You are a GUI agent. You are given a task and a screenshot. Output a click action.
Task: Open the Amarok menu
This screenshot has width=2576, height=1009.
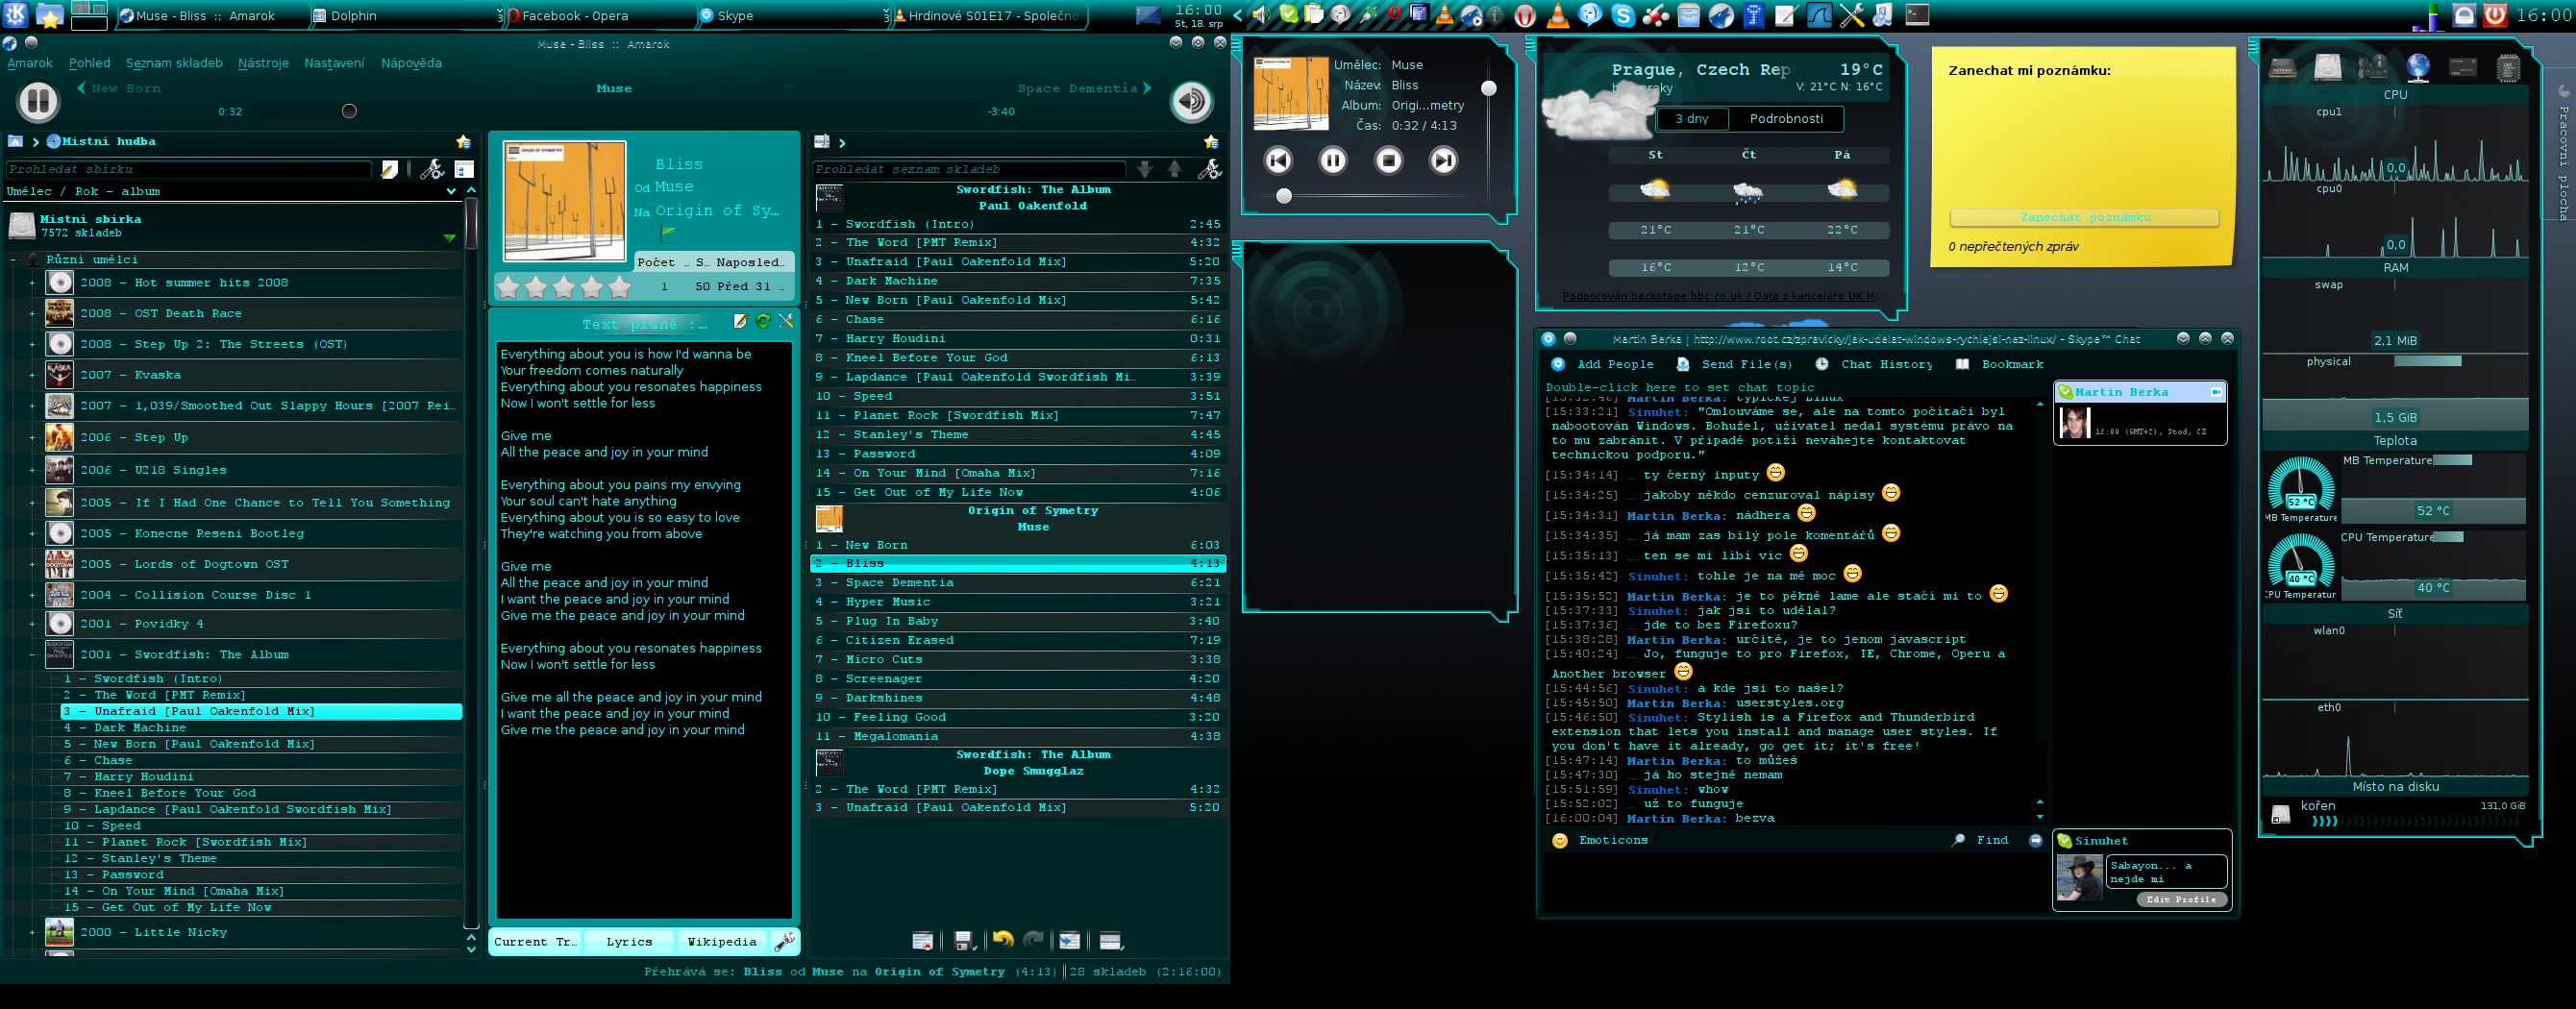[30, 63]
